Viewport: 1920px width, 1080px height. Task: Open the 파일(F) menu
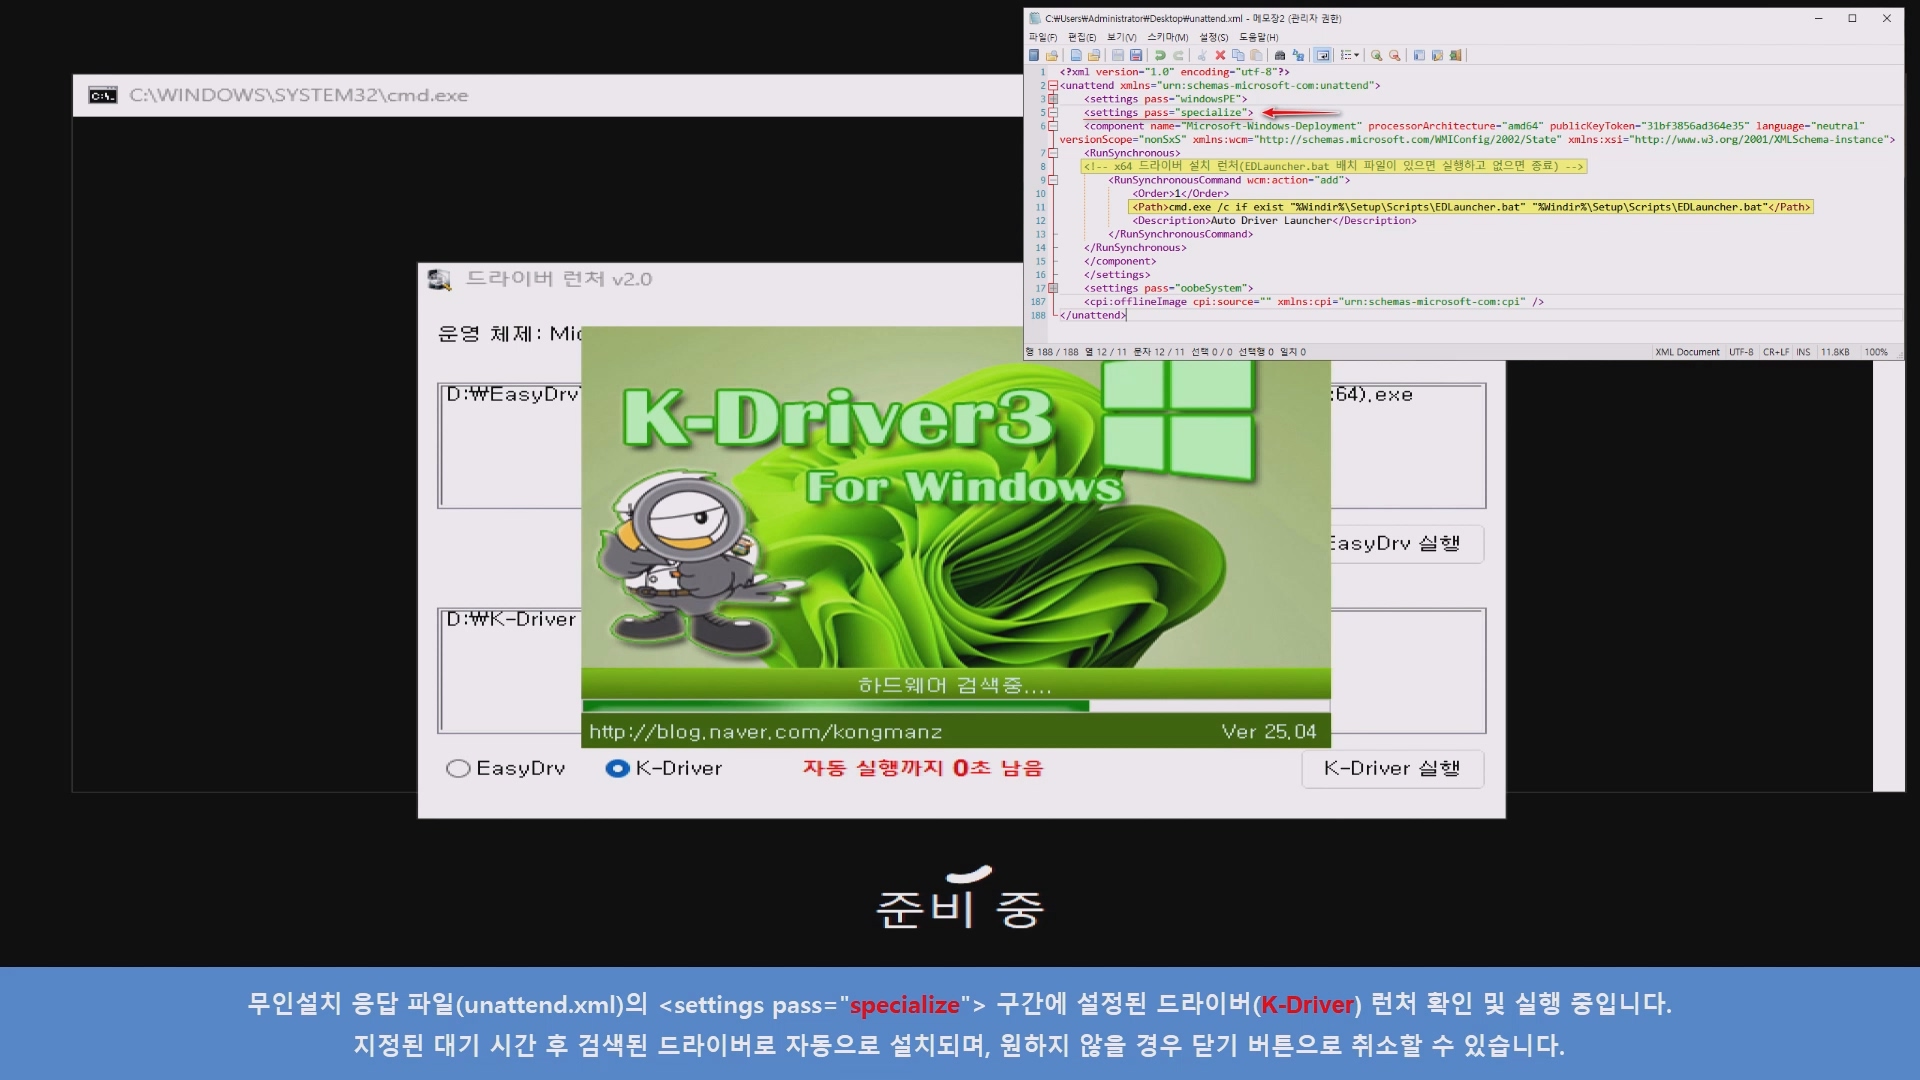tap(1042, 37)
